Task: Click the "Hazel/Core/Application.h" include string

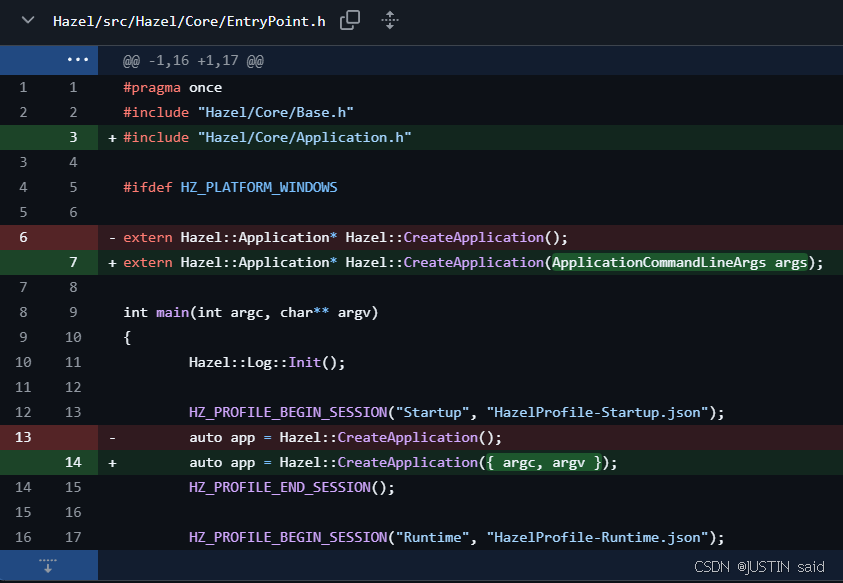Action: click(304, 137)
